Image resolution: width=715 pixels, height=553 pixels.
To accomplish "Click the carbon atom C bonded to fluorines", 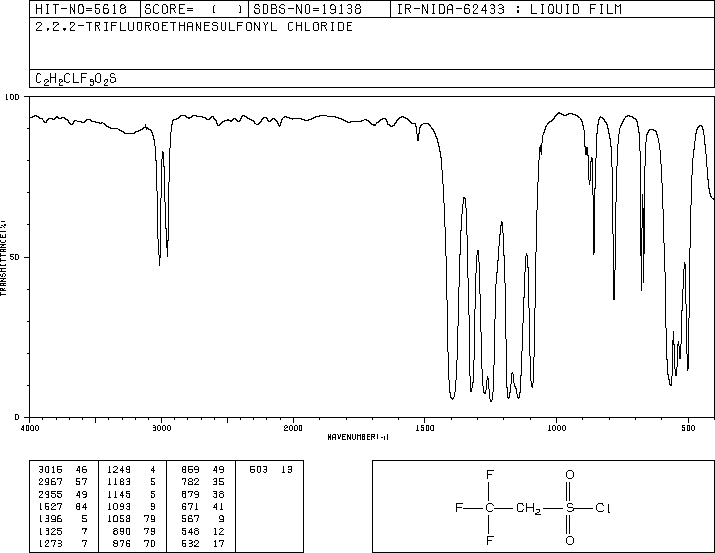I will coord(489,507).
